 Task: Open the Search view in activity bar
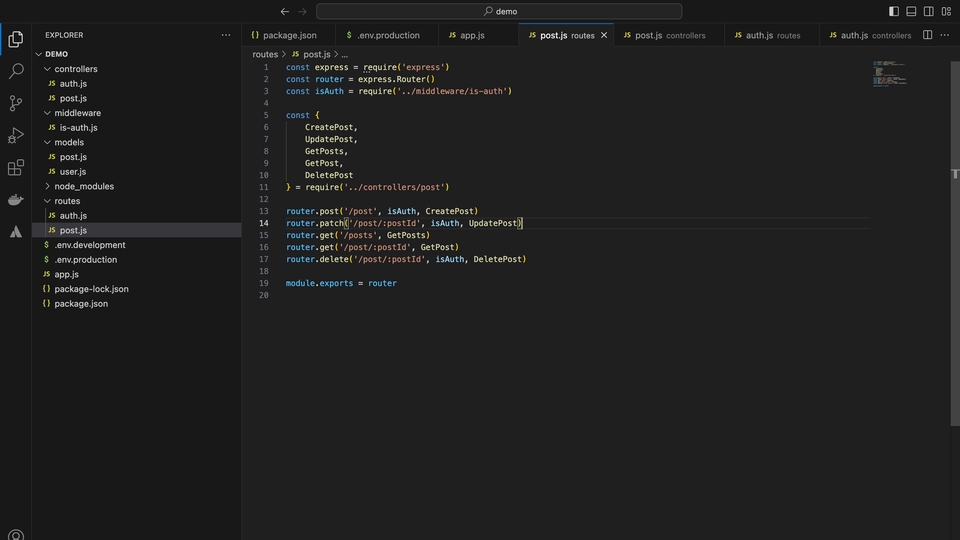coord(16,72)
